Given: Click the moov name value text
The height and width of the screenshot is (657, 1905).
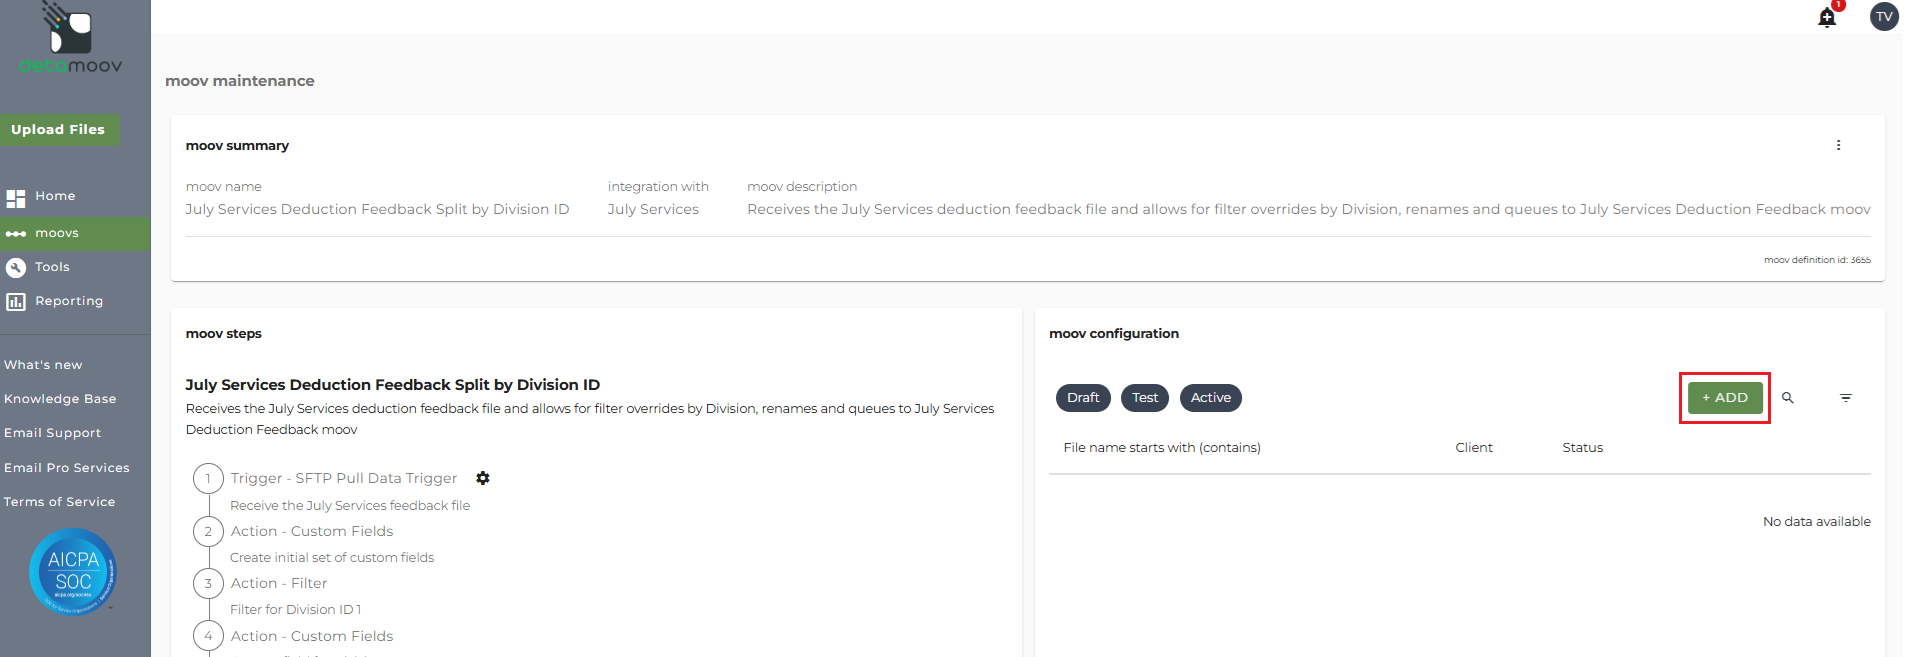Looking at the screenshot, I should 377,209.
